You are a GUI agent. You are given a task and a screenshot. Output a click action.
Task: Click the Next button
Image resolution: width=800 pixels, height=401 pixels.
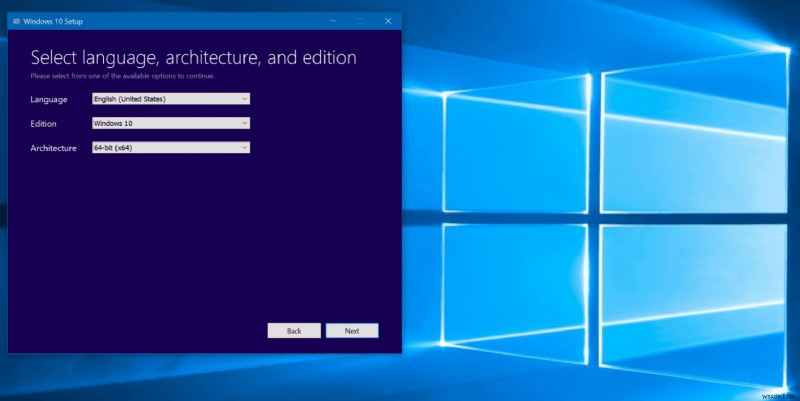[352, 331]
